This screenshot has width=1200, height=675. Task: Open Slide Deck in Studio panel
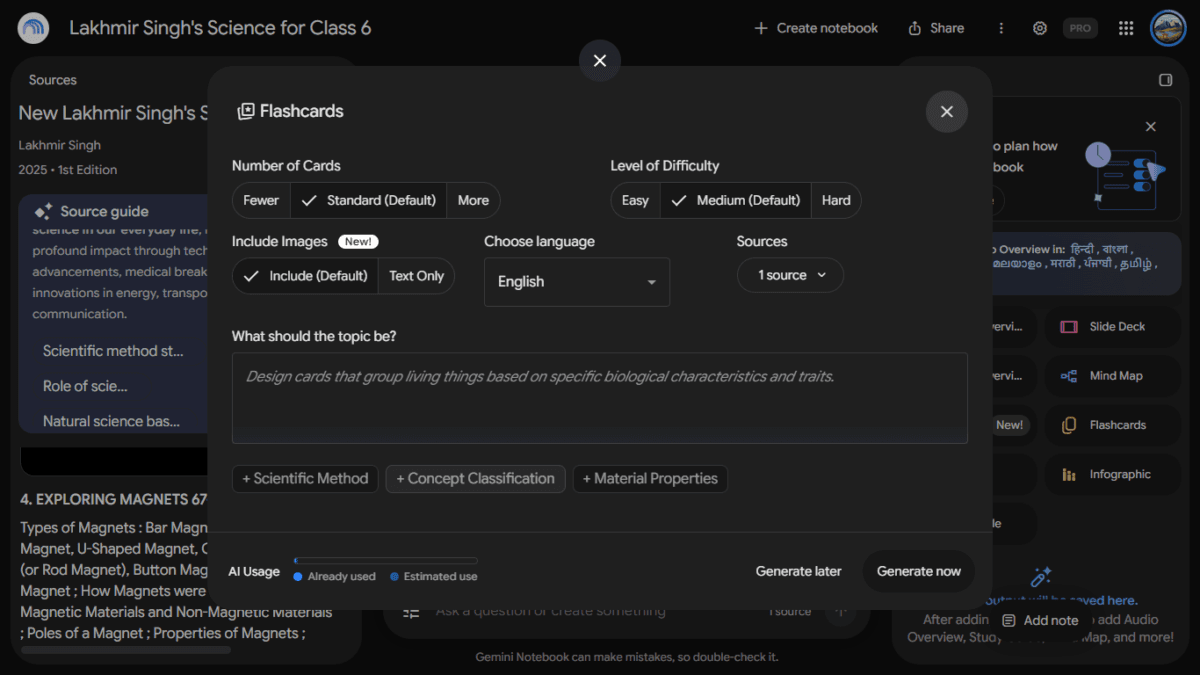[1112, 326]
